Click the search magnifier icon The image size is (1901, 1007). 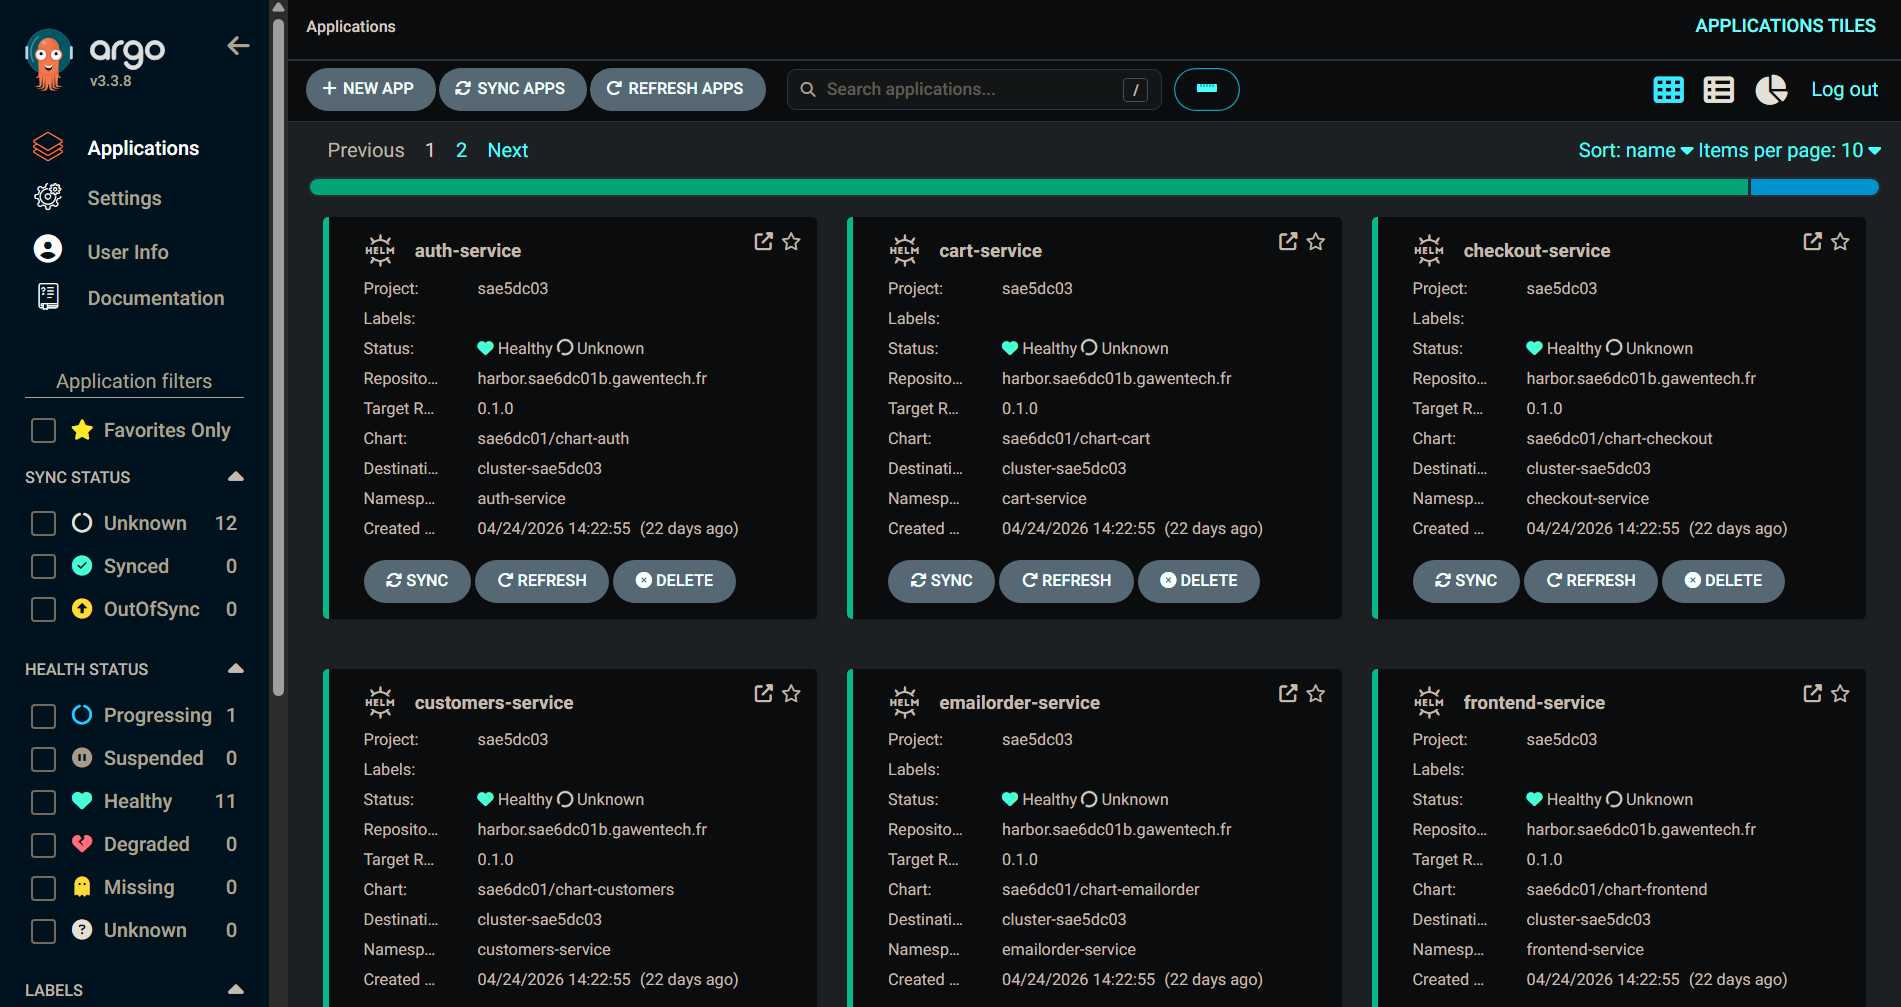pos(808,90)
